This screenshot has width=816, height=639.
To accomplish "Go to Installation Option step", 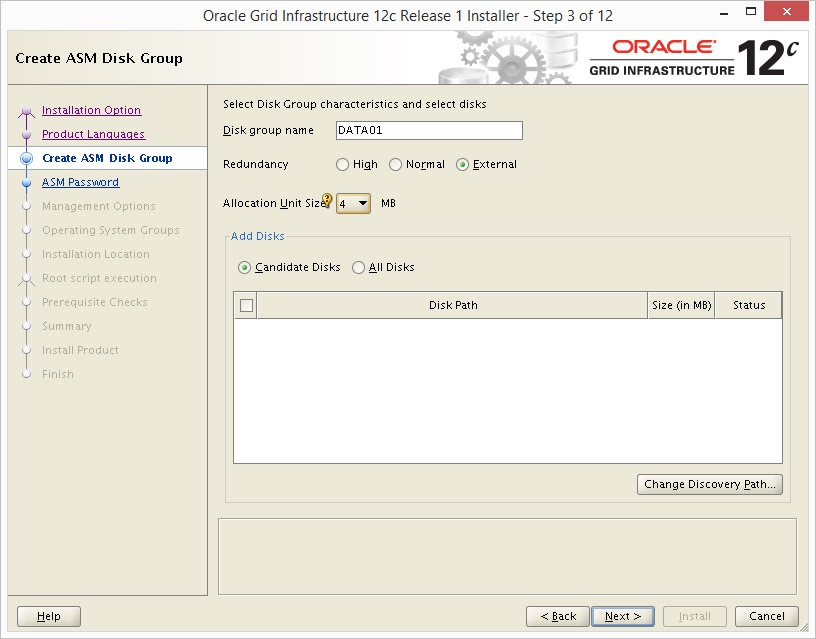I will click(91, 110).
